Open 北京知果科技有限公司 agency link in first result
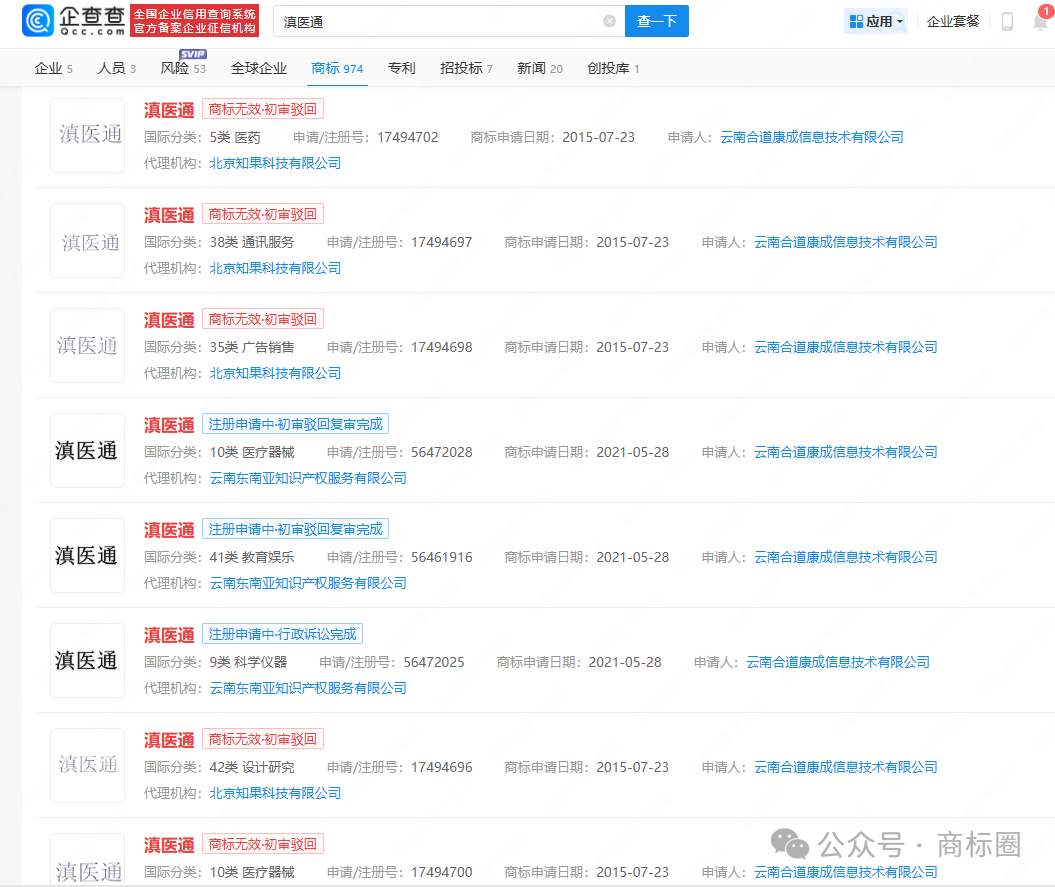The width and height of the screenshot is (1055, 887). pos(275,163)
